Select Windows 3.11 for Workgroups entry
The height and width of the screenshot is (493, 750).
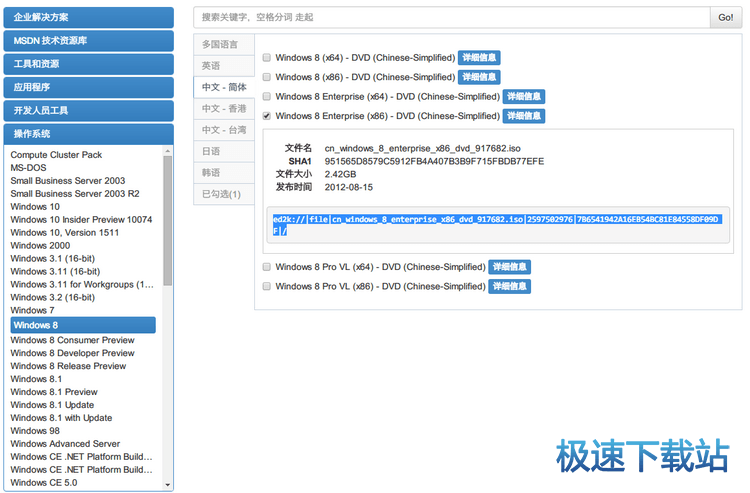[x=82, y=285]
